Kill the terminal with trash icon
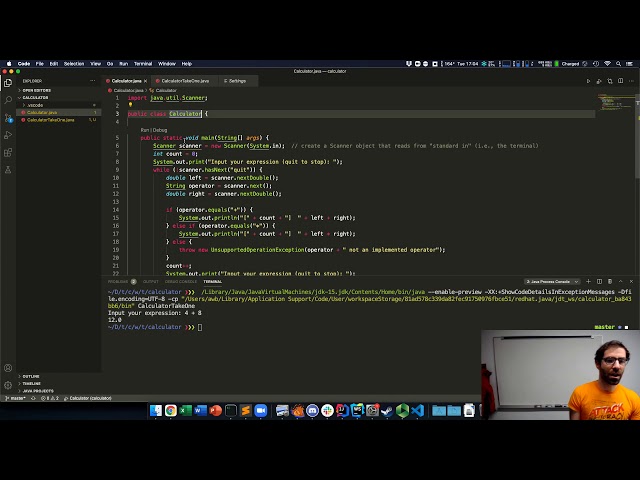The width and height of the screenshot is (640, 480). (x=610, y=281)
